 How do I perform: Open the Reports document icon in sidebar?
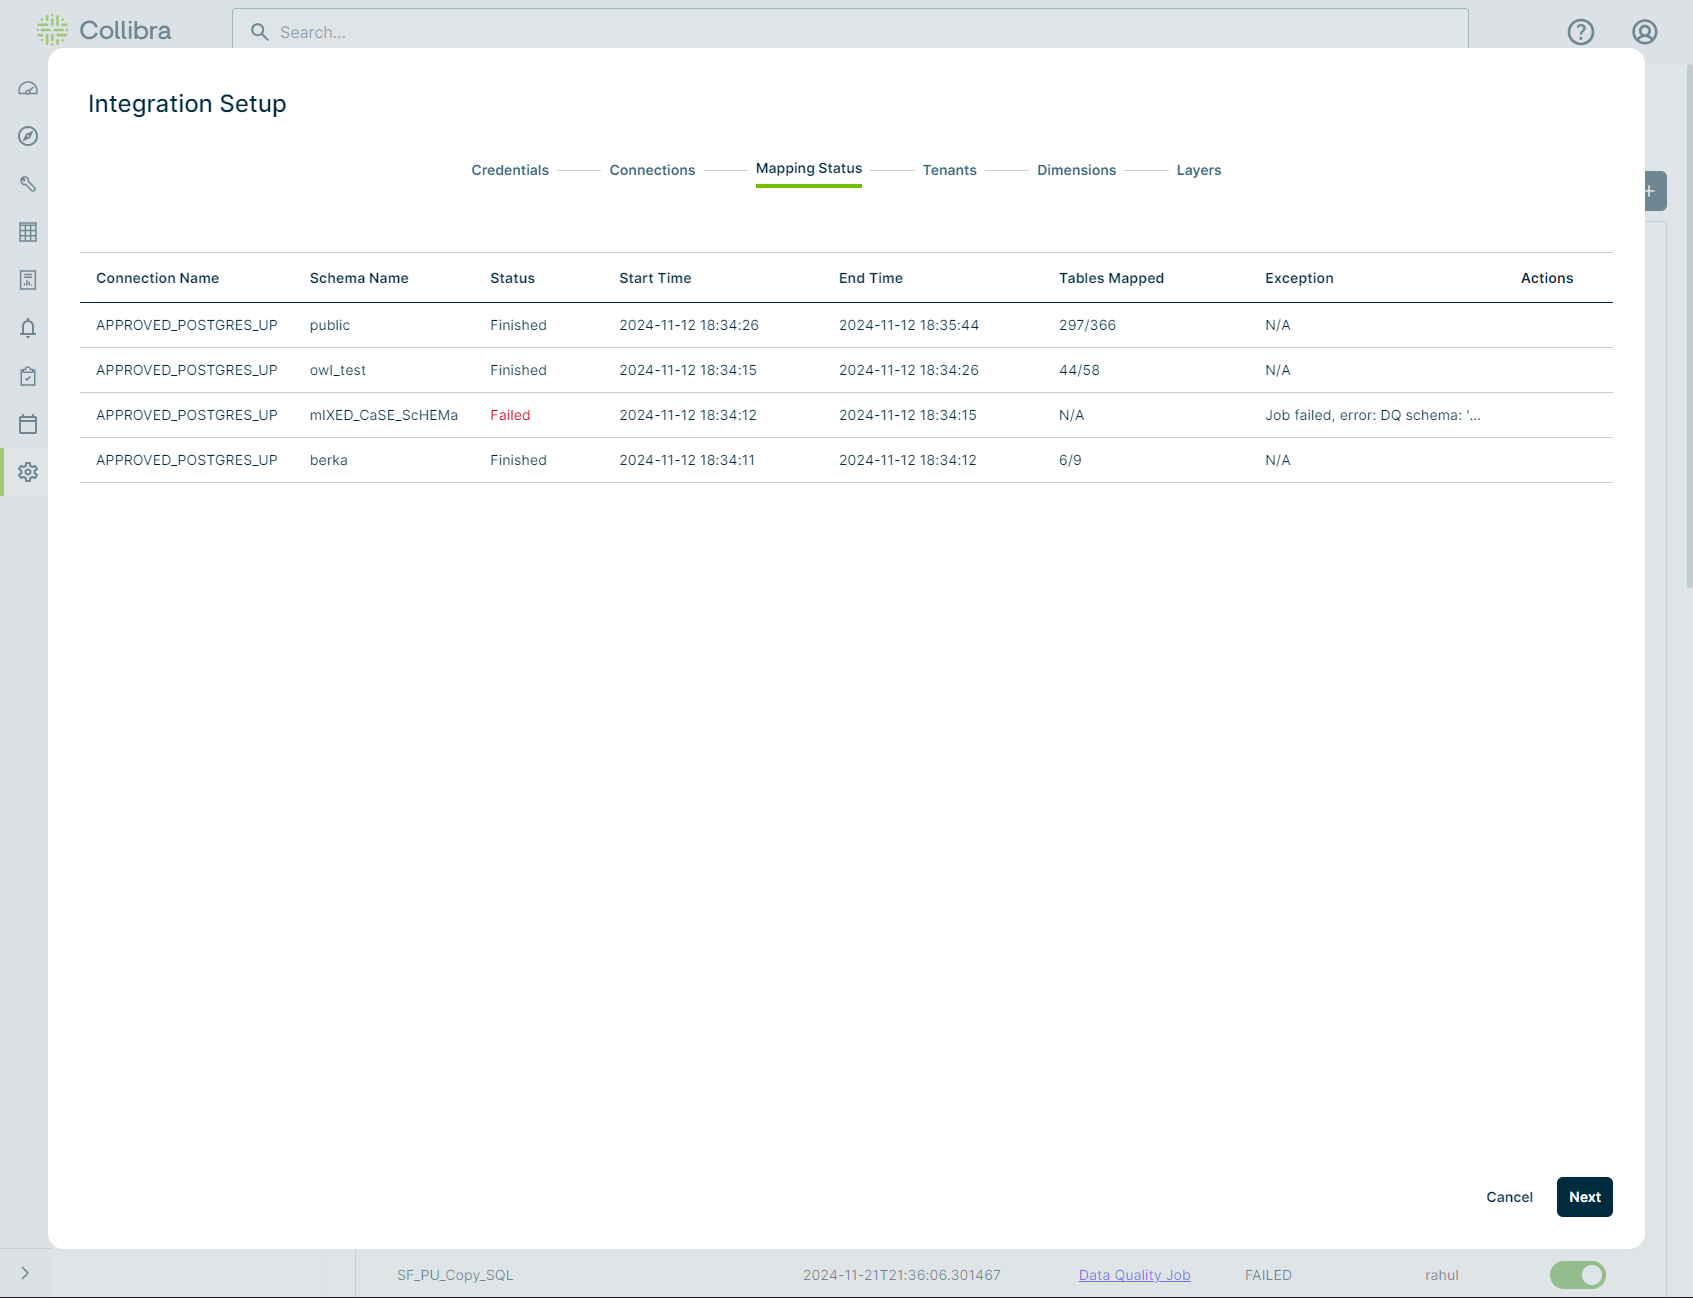tap(27, 280)
